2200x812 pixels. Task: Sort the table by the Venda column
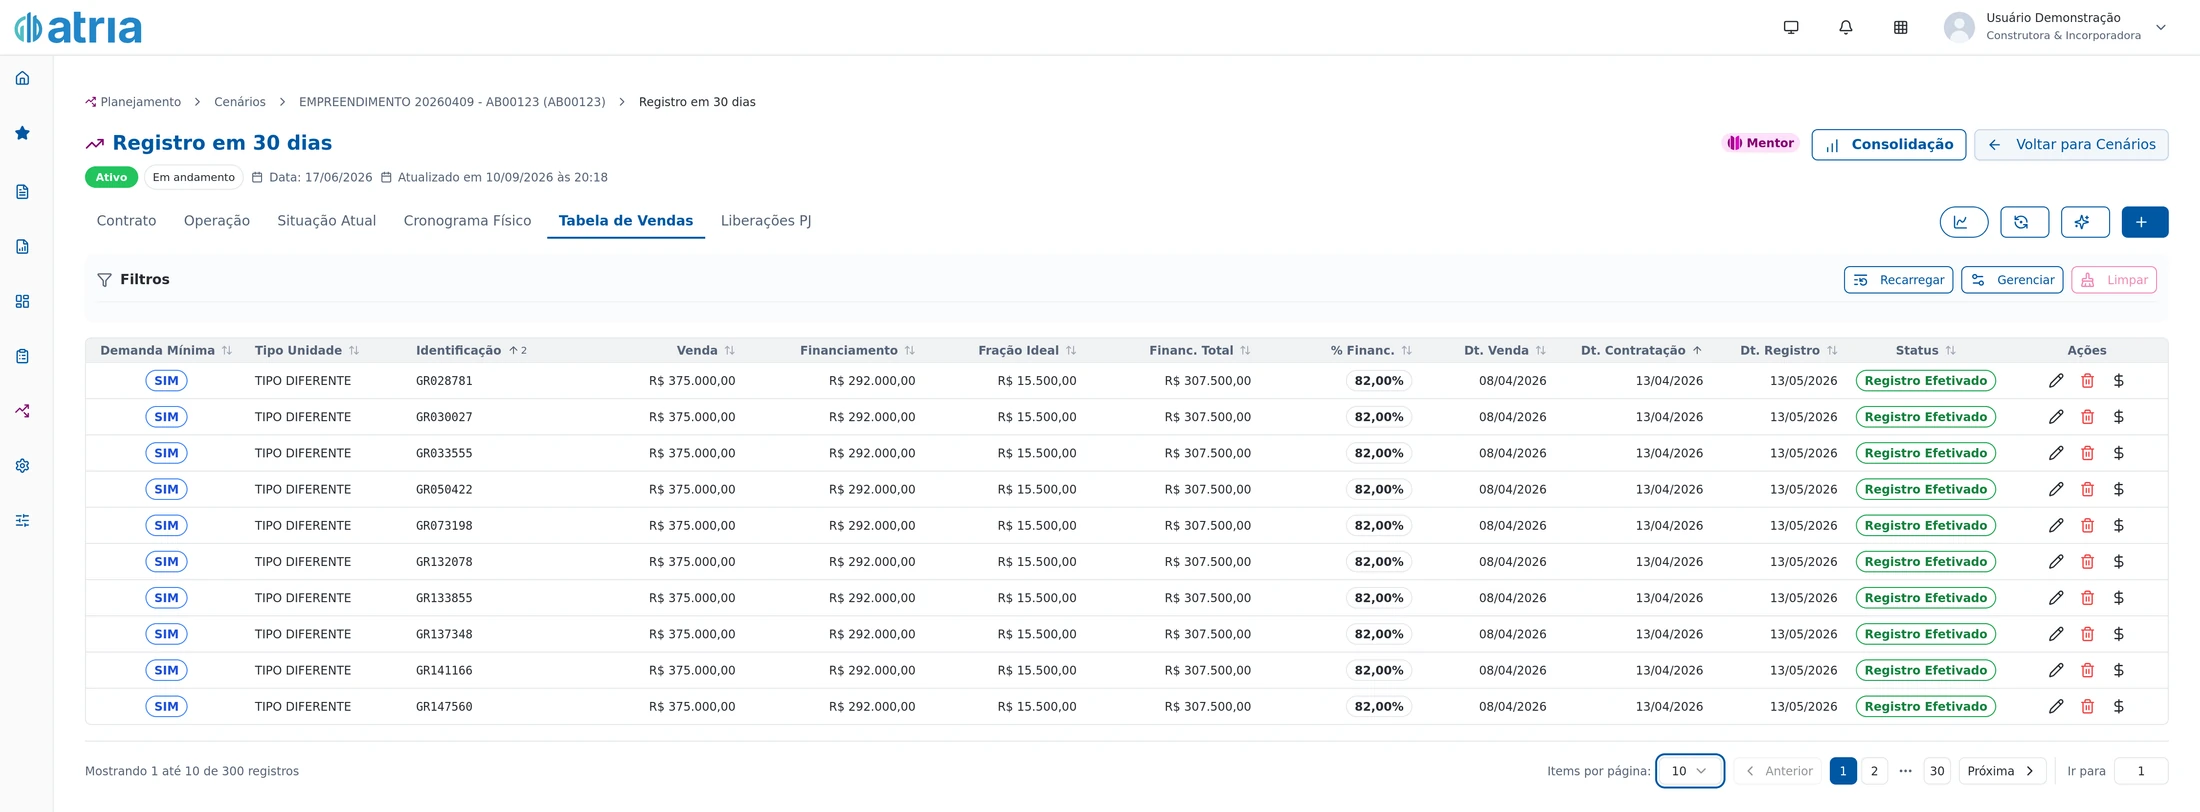[706, 351]
